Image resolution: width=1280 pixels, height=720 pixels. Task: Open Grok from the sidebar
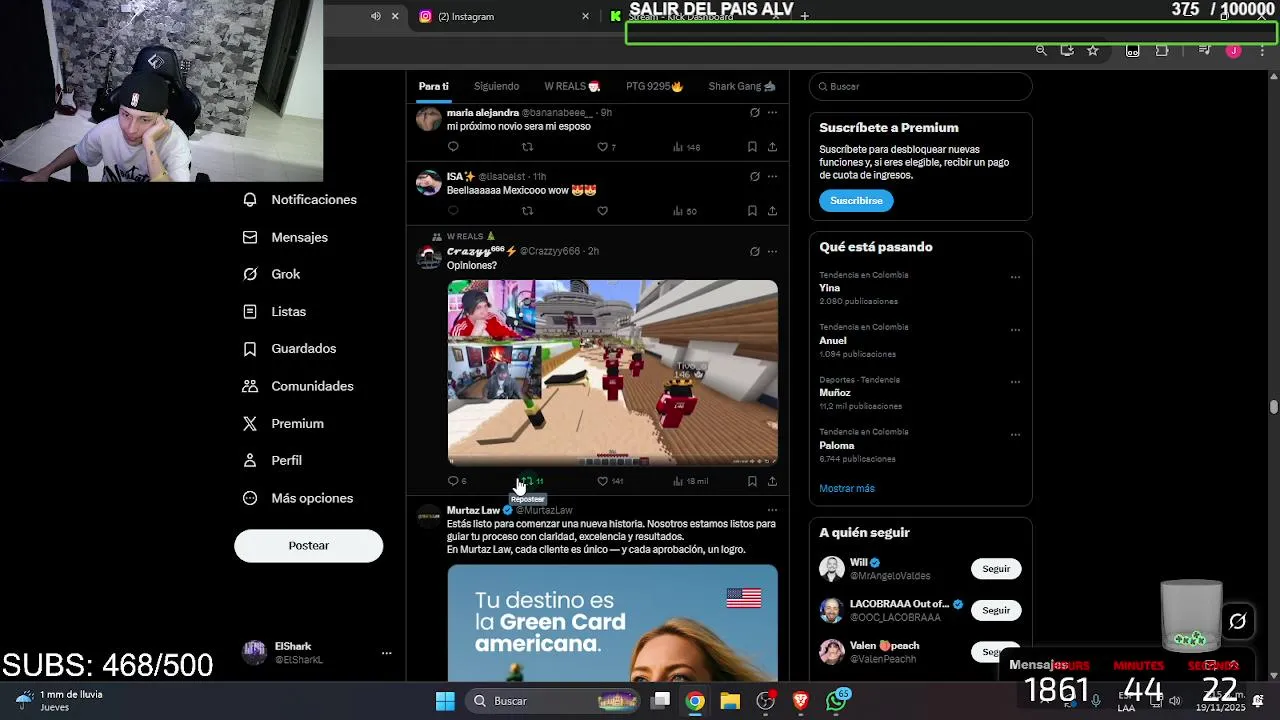(x=272, y=274)
